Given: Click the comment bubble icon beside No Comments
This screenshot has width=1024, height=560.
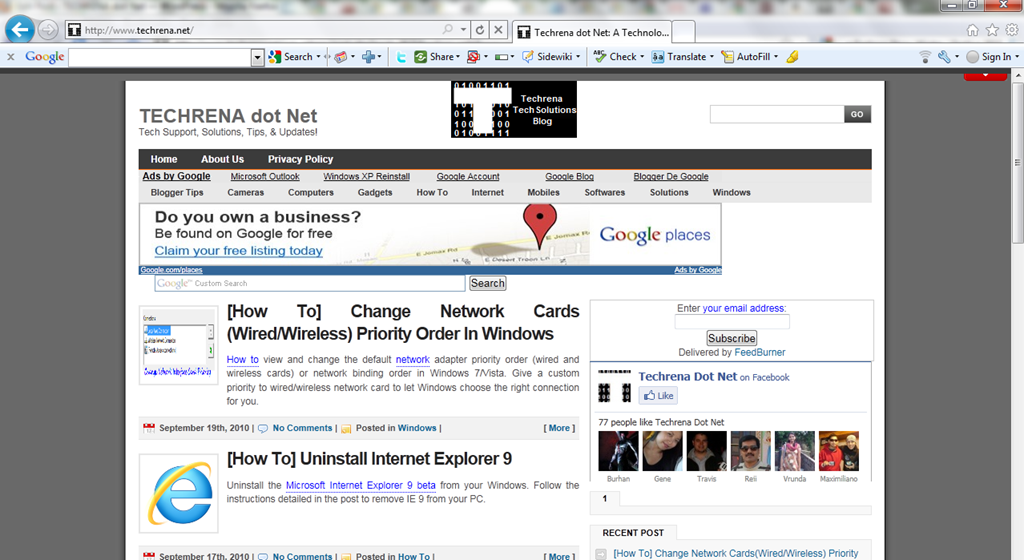Looking at the screenshot, I should [x=263, y=429].
